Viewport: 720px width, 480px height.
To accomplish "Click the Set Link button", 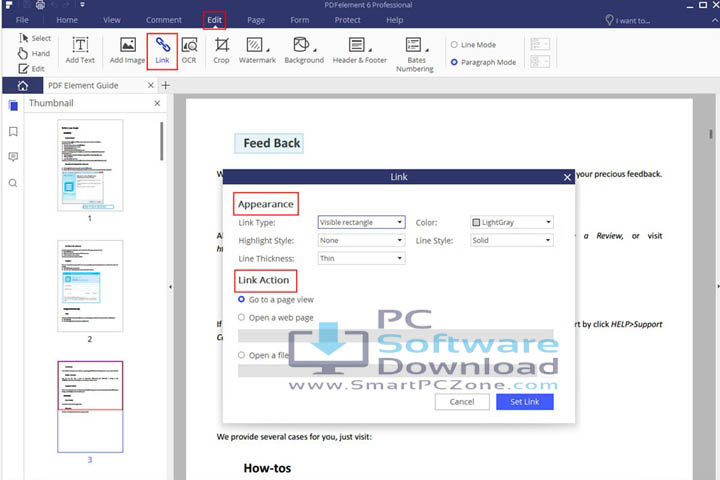I will (525, 402).
